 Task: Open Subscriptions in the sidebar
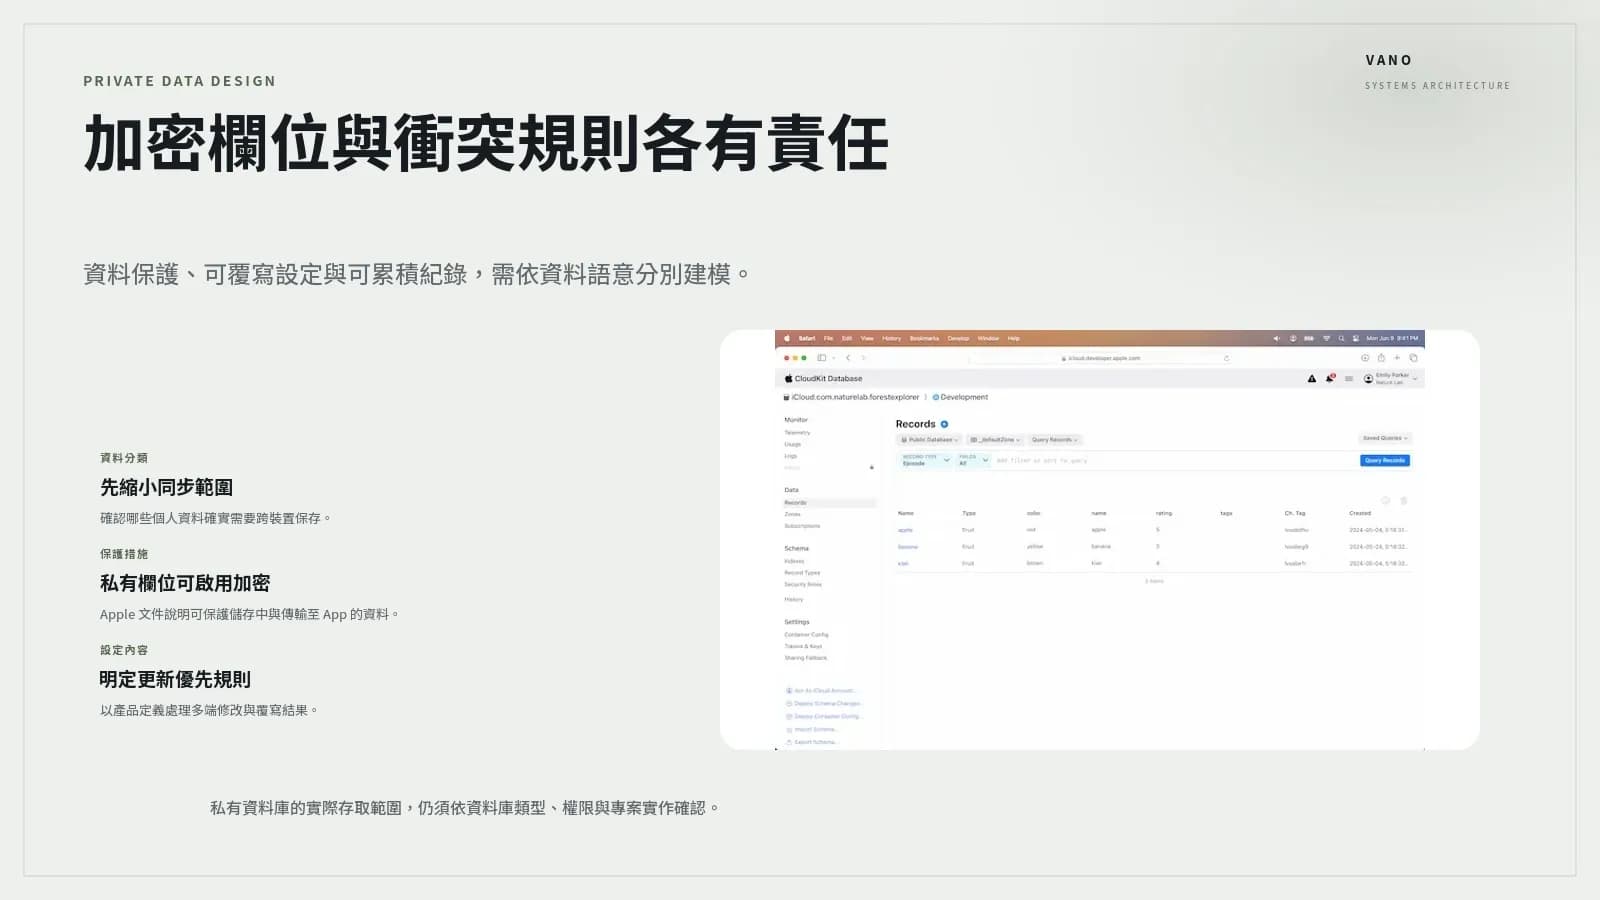point(802,526)
